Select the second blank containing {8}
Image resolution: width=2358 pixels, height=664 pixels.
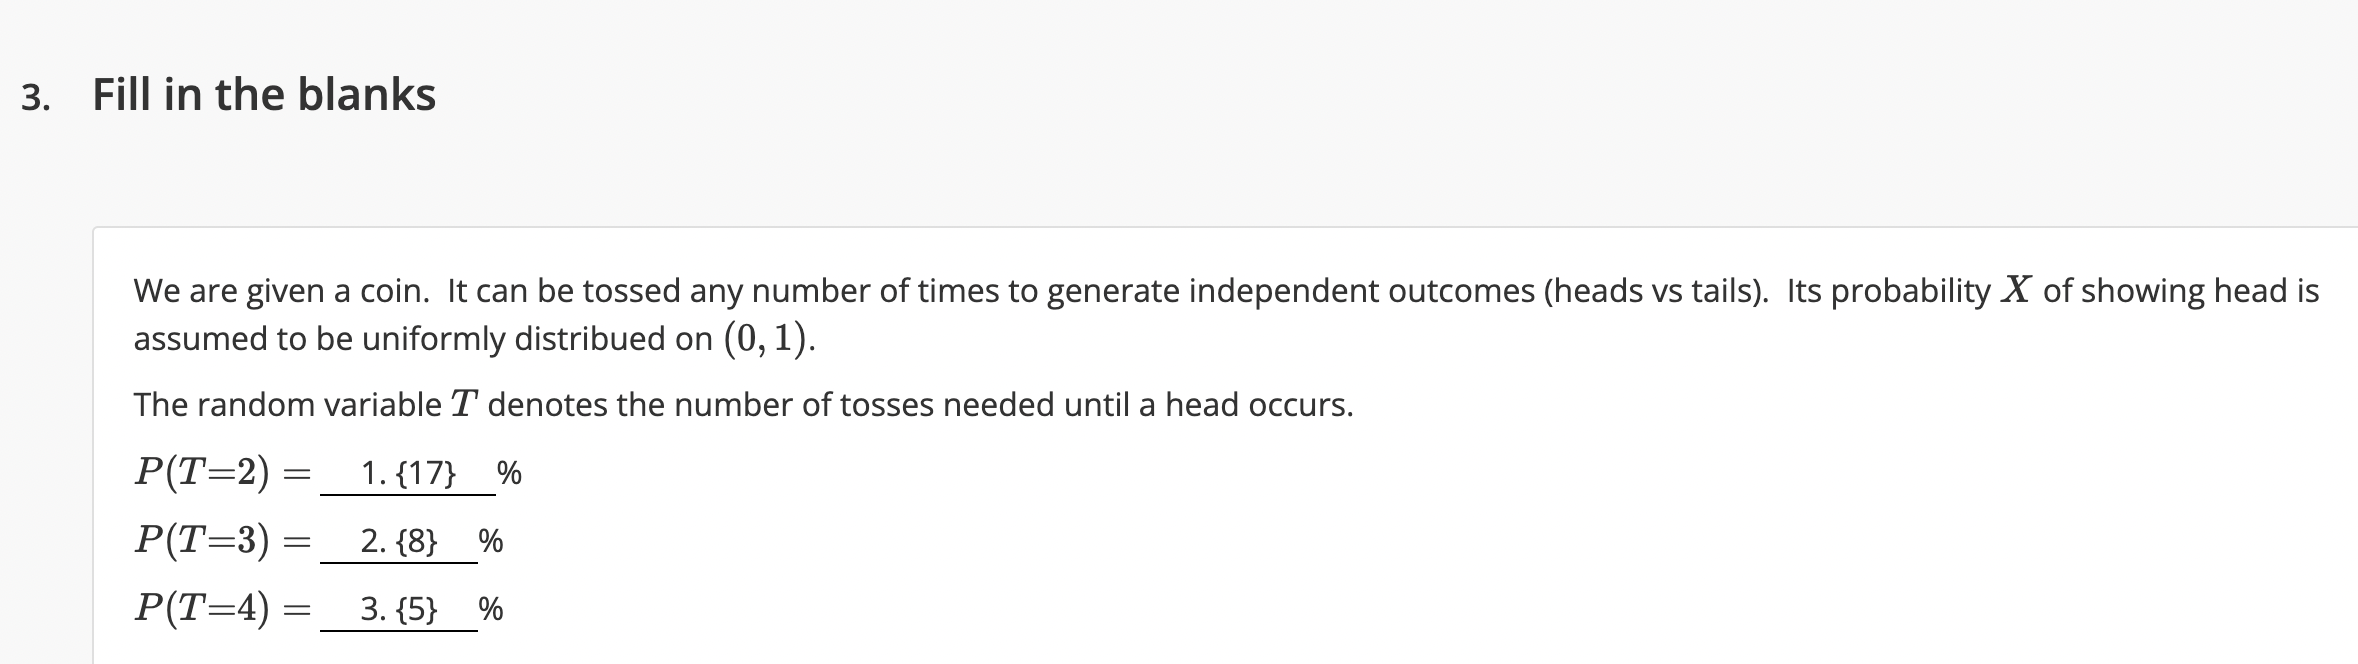pyautogui.click(x=399, y=542)
